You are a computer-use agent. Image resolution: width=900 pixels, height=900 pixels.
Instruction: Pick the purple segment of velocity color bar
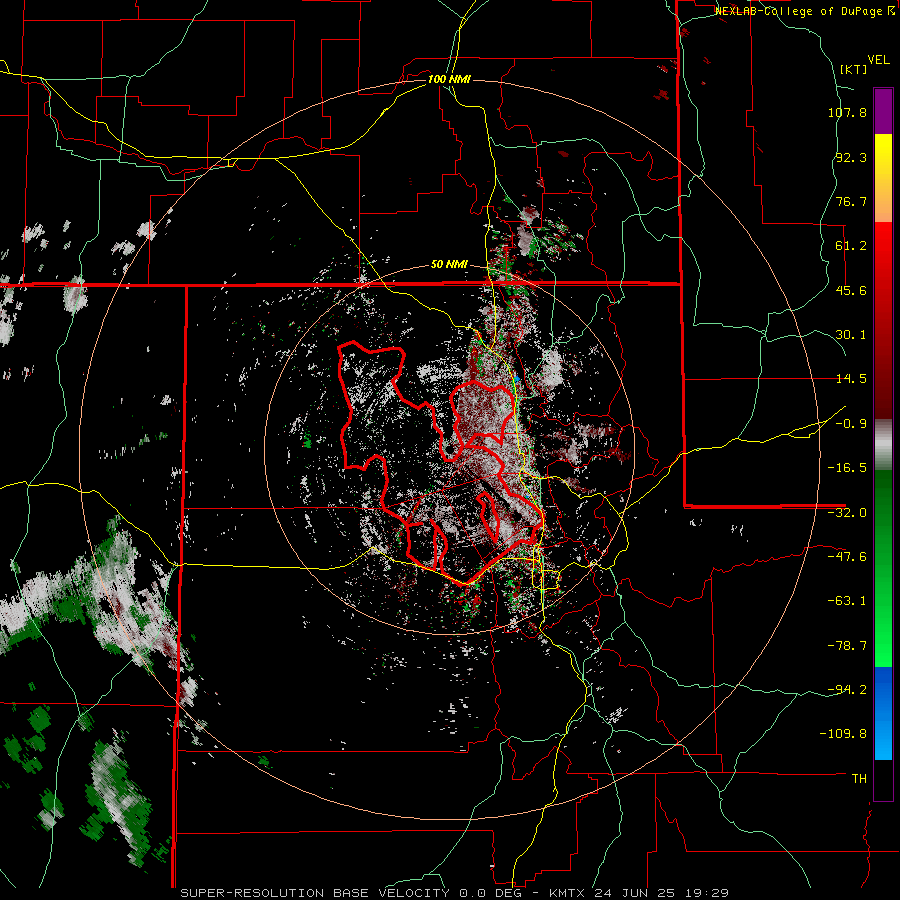[x=883, y=111]
